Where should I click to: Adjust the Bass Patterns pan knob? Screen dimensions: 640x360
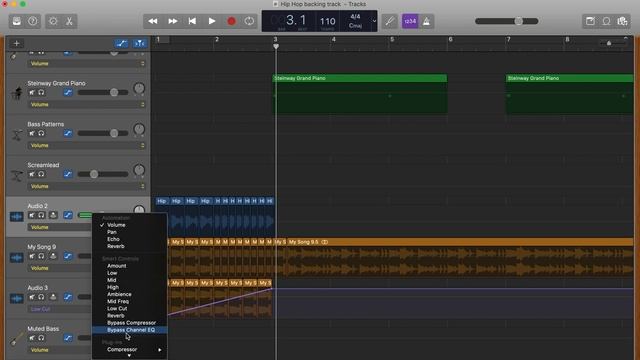[x=139, y=129]
